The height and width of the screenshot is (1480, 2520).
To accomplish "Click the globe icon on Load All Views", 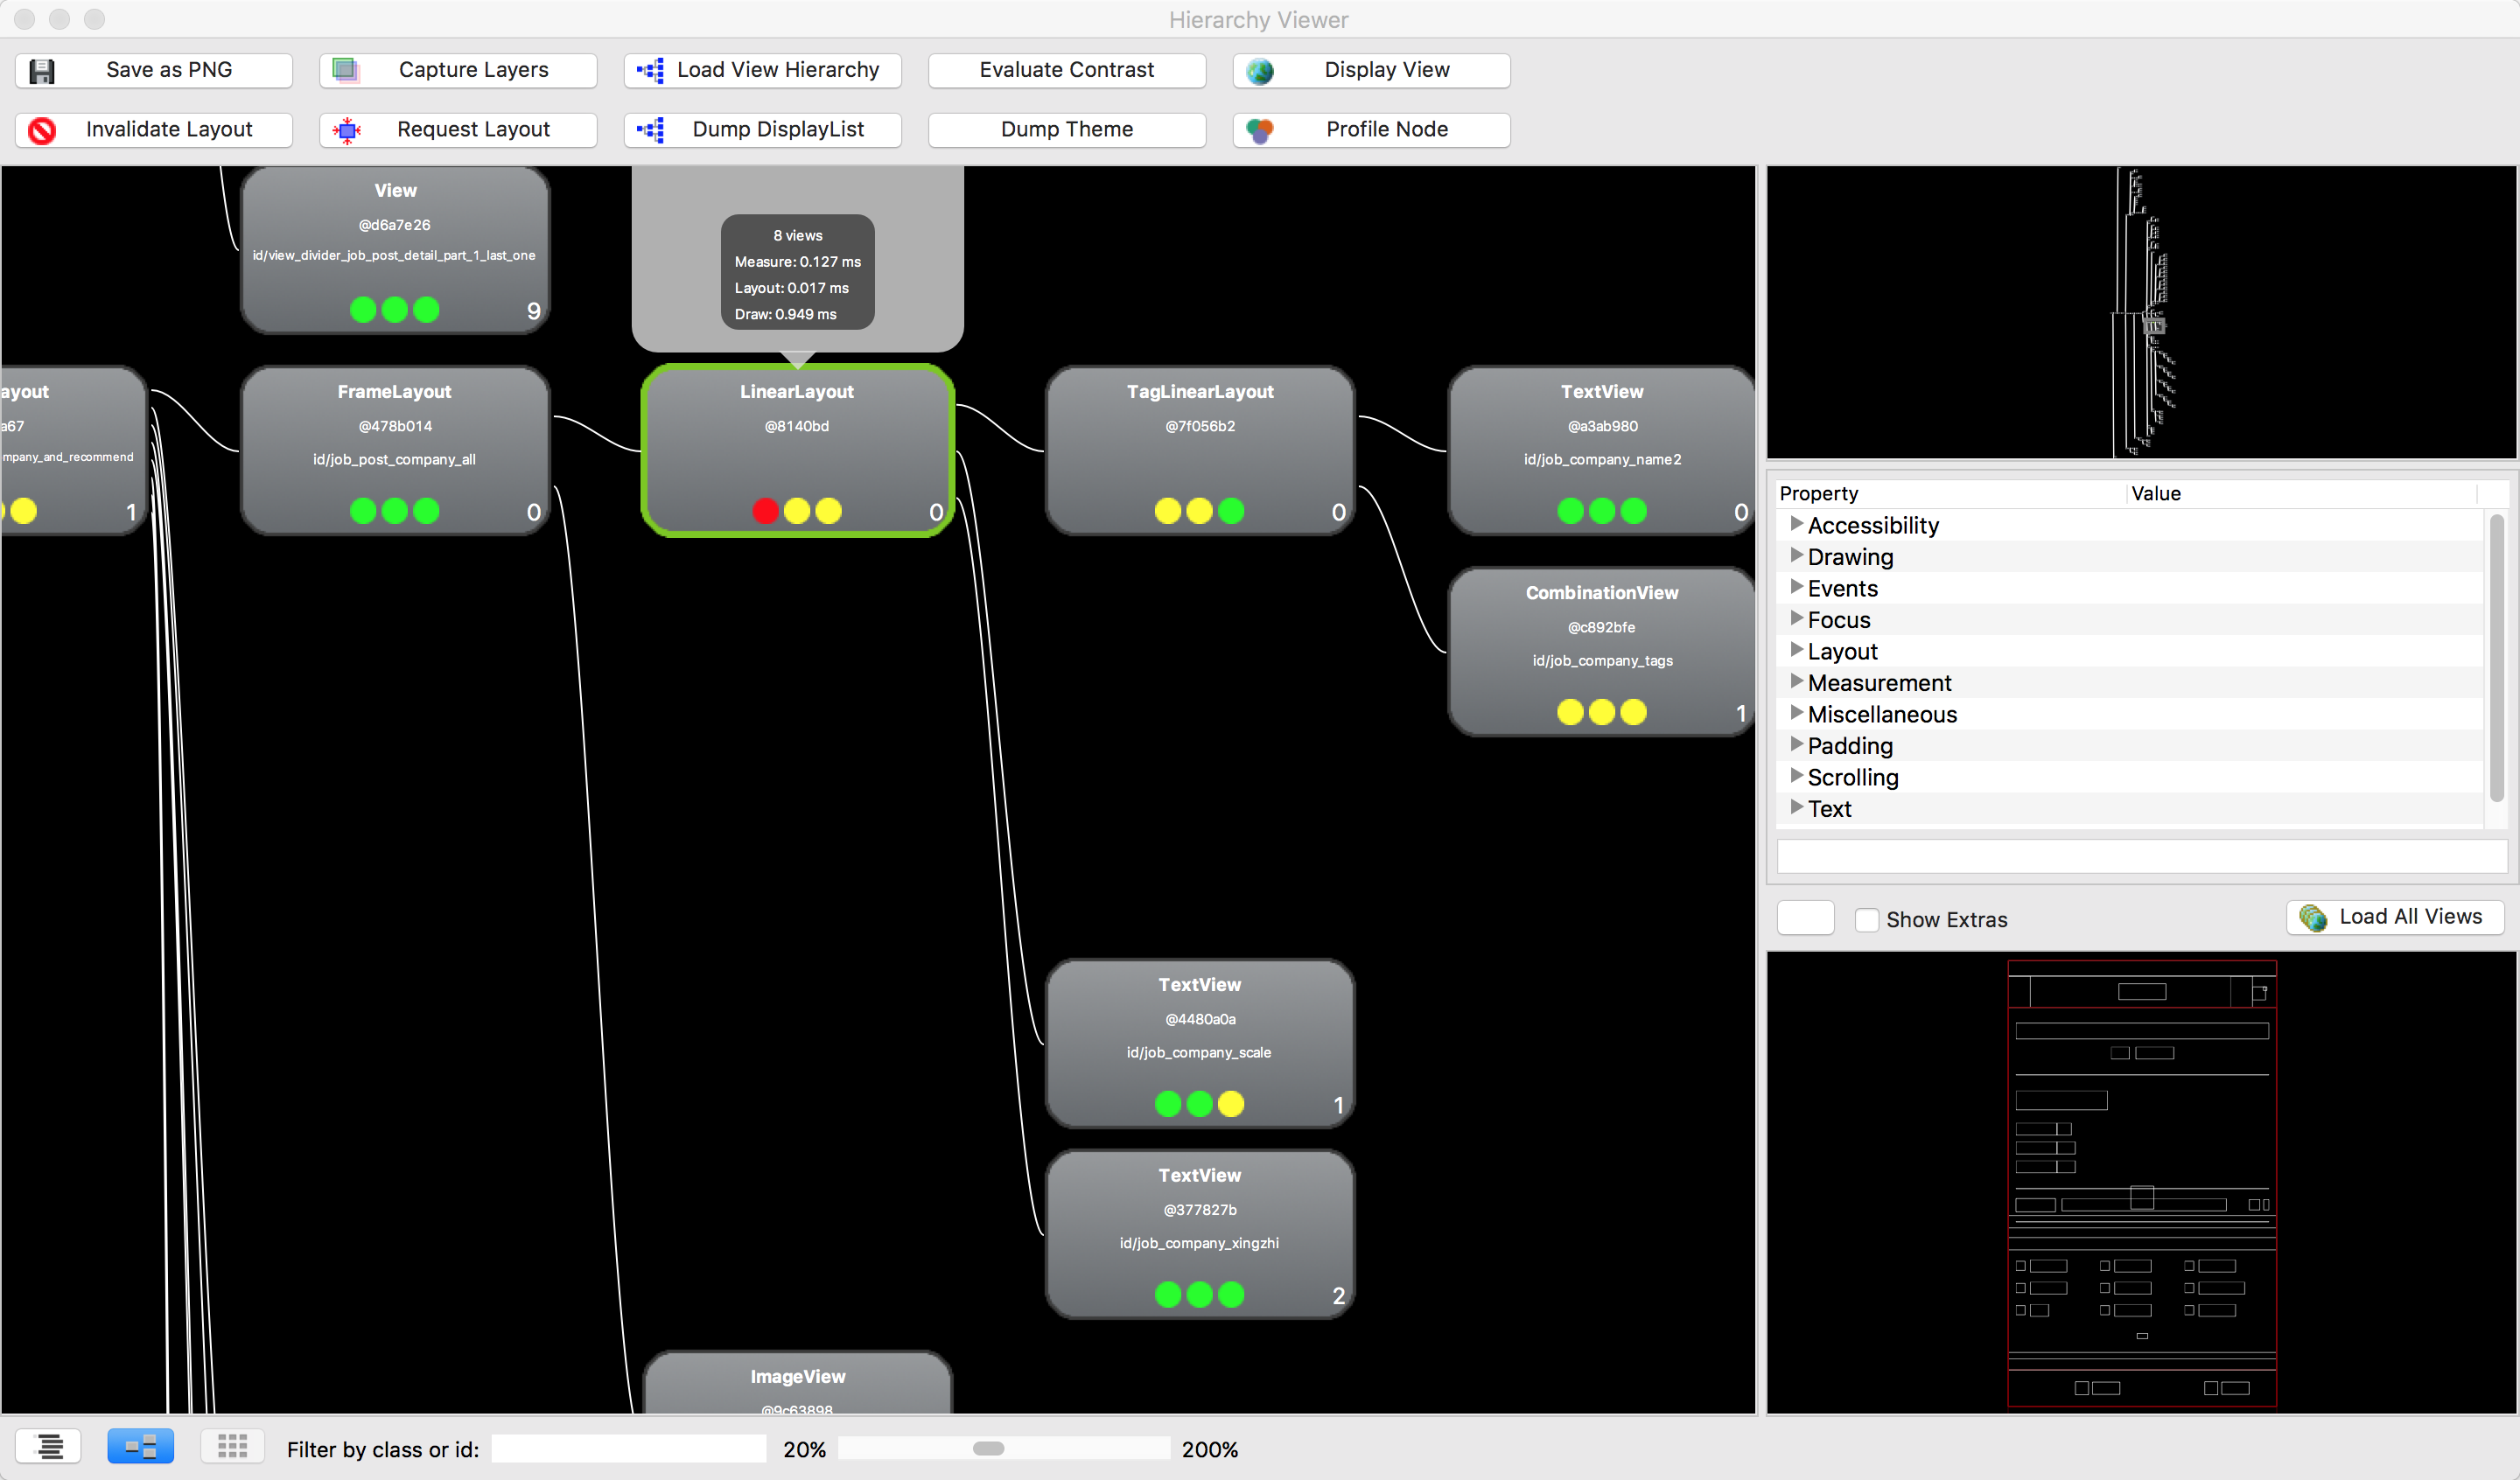I will (x=2313, y=917).
